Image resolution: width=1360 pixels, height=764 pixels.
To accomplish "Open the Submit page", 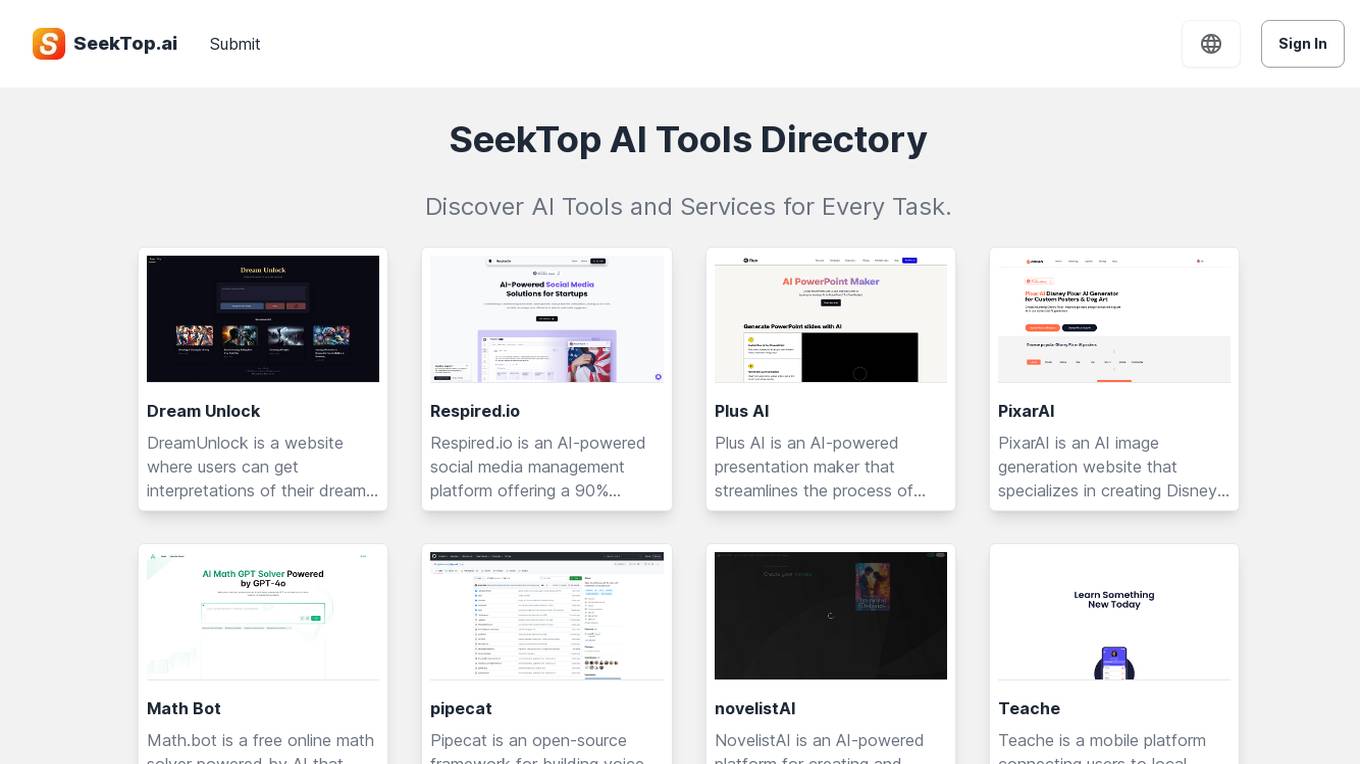I will [235, 44].
